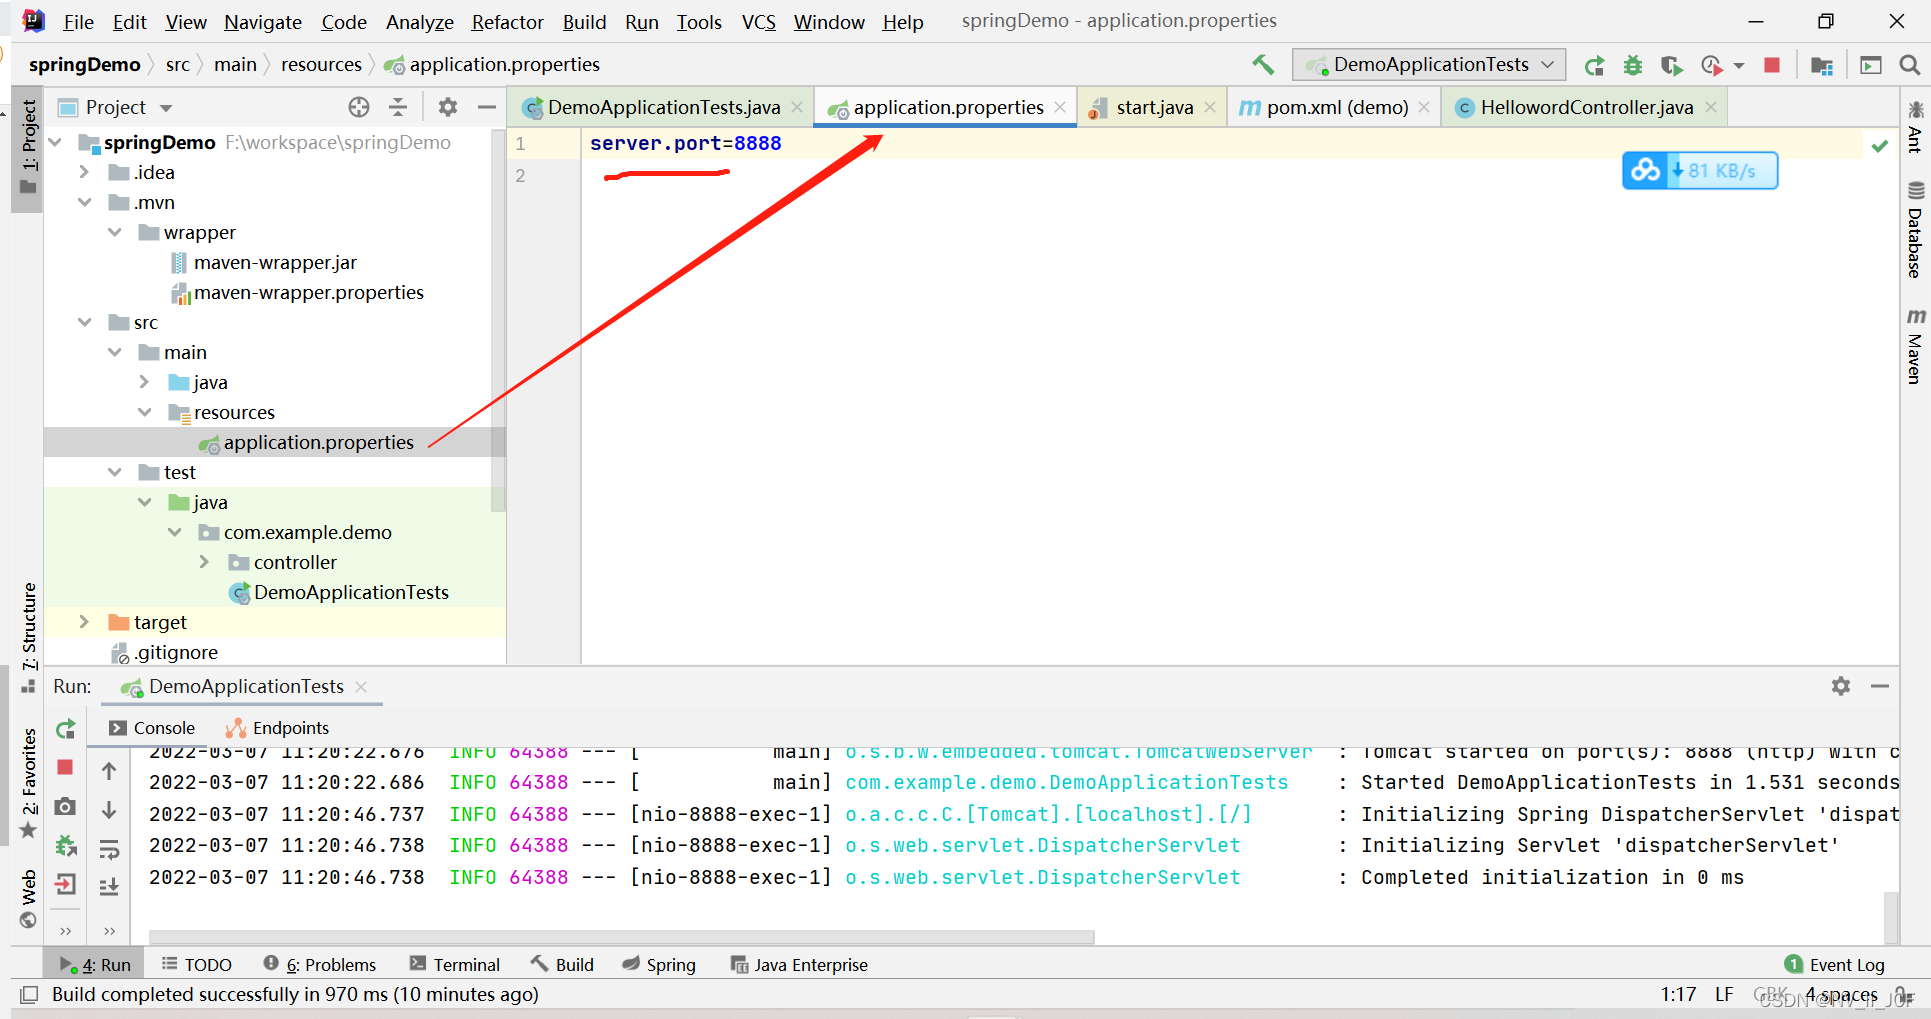This screenshot has width=1931, height=1019.
Task: Open the Refactor menu
Action: [x=506, y=21]
